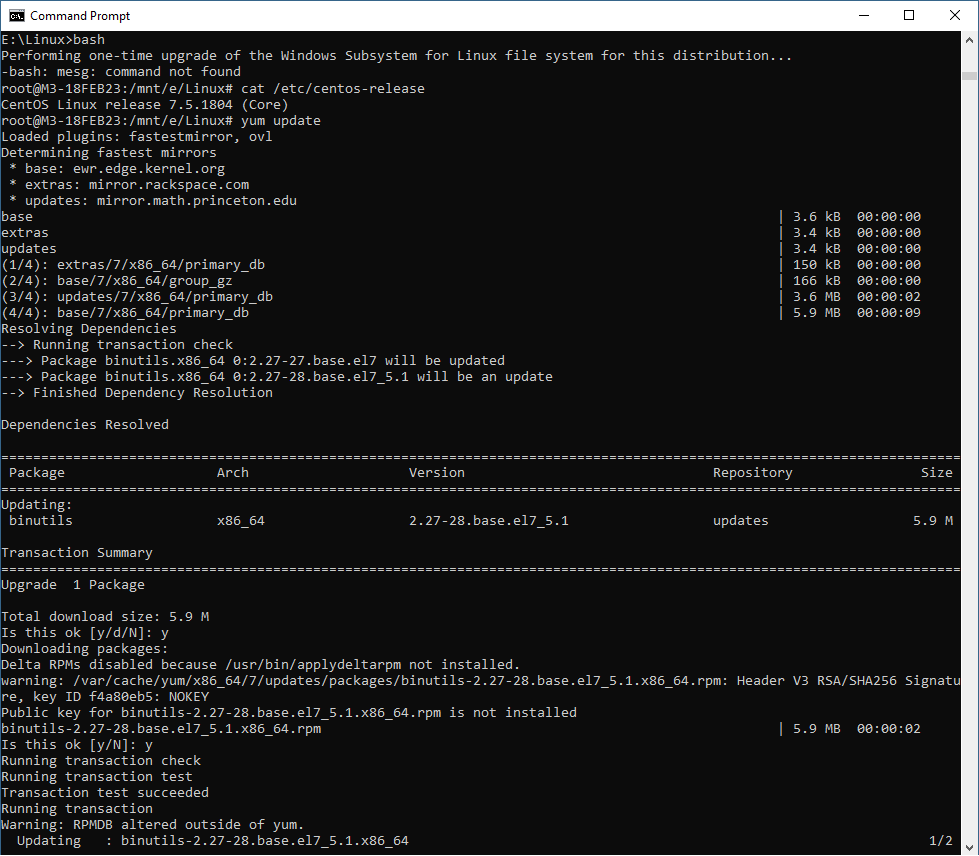The height and width of the screenshot is (856, 979).
Task: Click the 'E:\Linux>bash' command line
Action: coord(53,39)
